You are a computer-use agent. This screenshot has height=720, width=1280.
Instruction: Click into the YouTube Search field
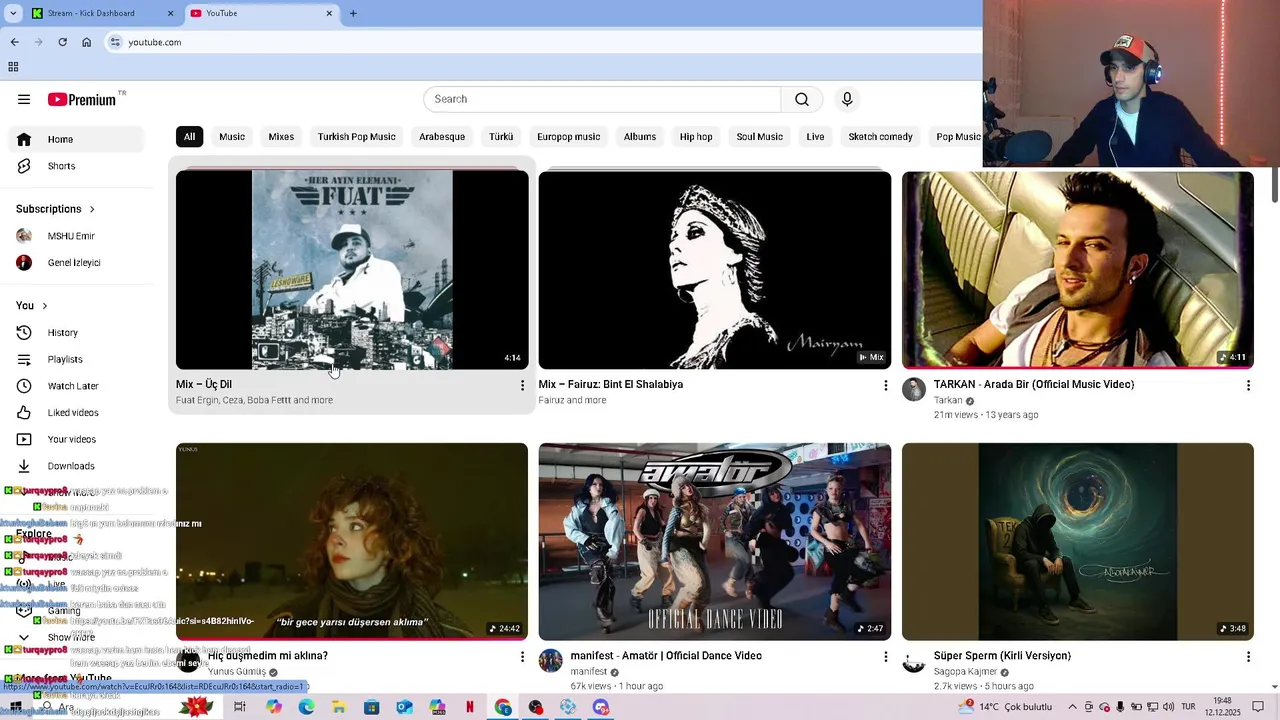(x=602, y=99)
